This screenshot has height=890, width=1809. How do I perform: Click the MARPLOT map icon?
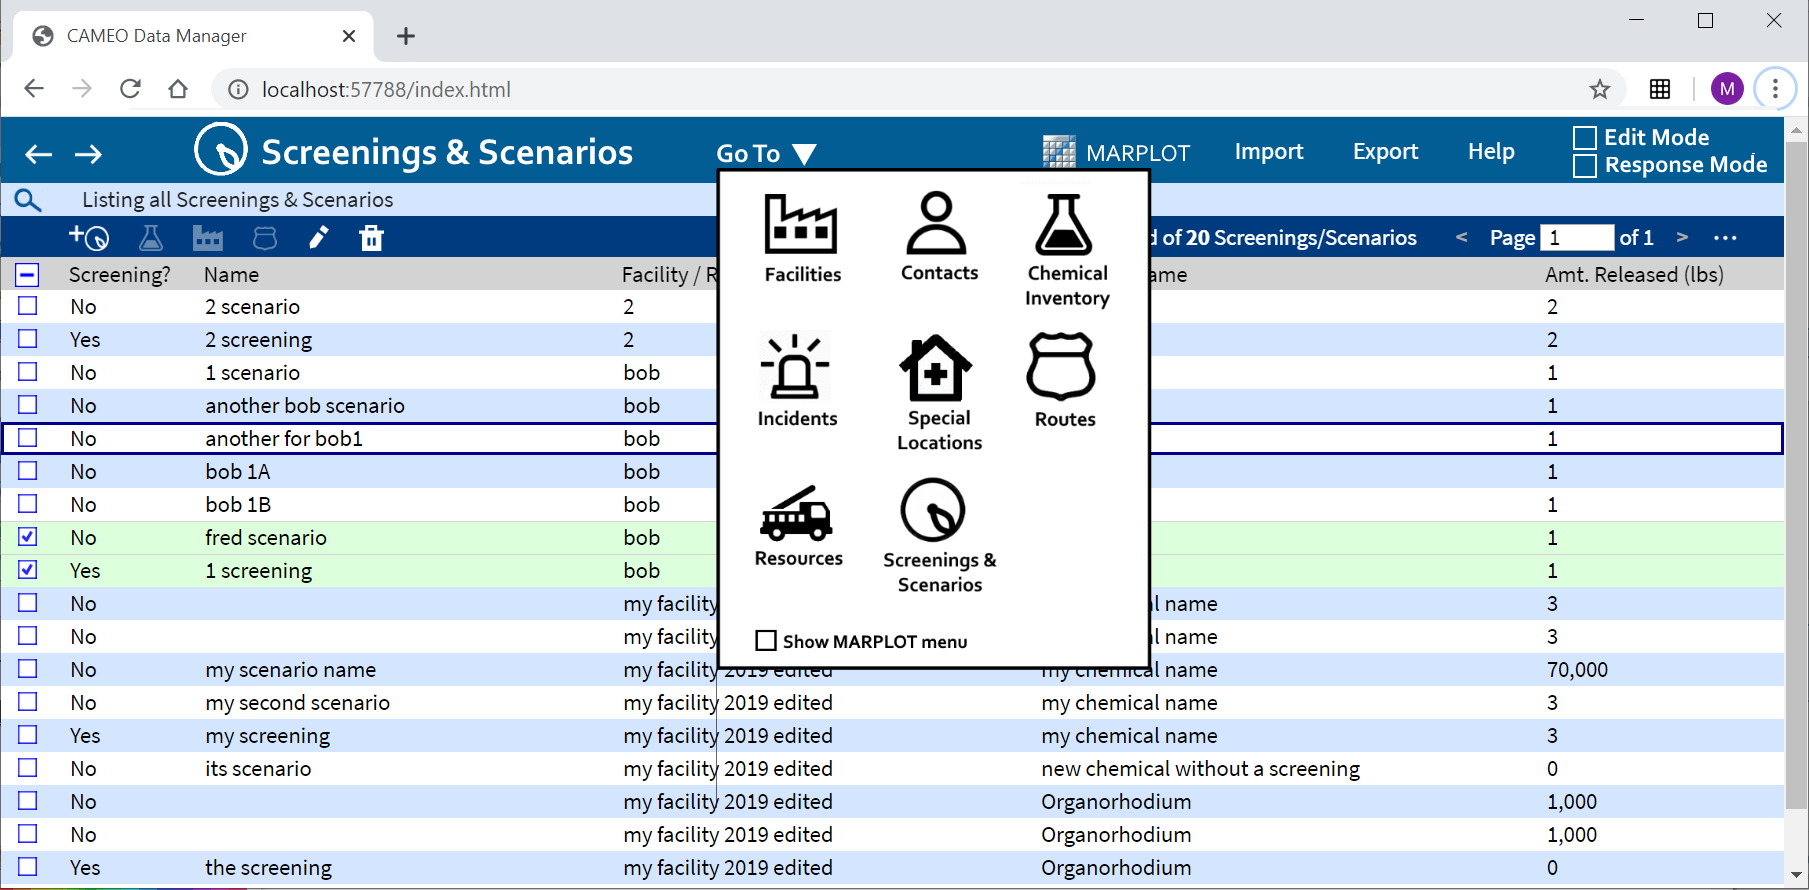pyautogui.click(x=1060, y=152)
